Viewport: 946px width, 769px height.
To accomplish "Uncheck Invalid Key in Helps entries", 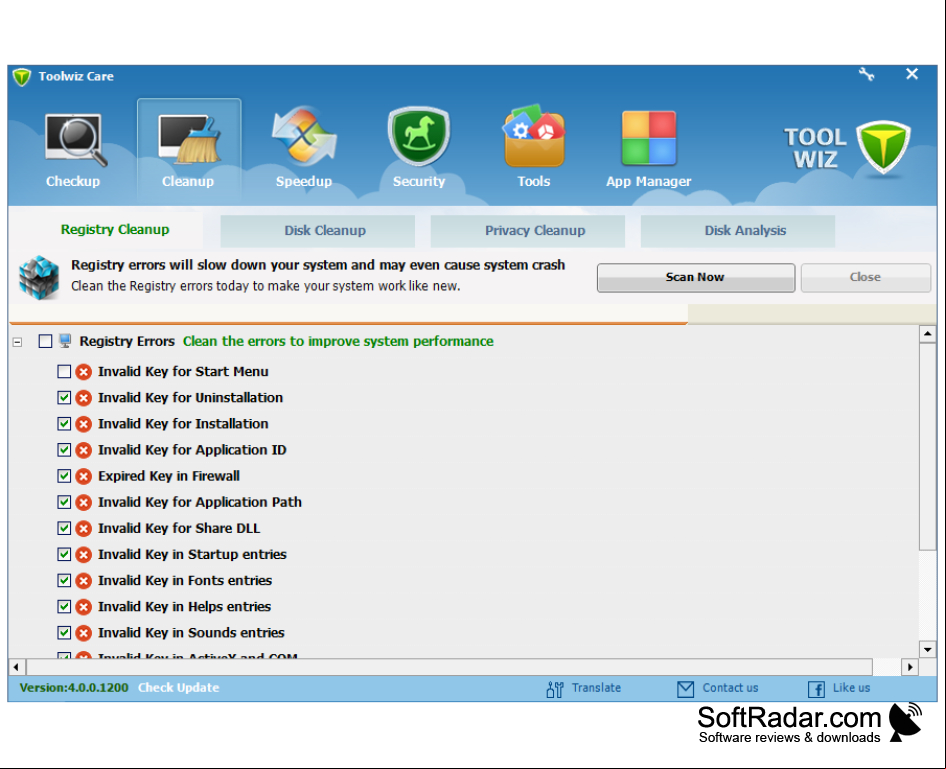I will pos(64,607).
